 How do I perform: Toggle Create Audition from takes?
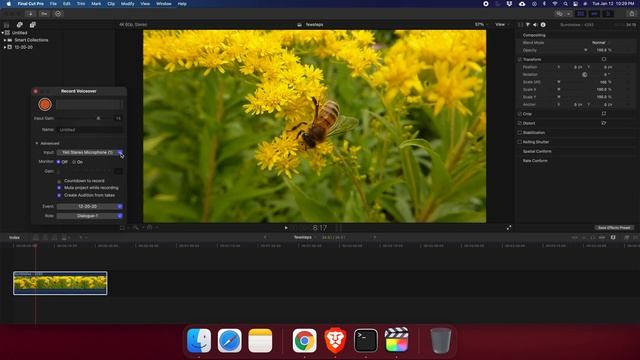pyautogui.click(x=59, y=195)
